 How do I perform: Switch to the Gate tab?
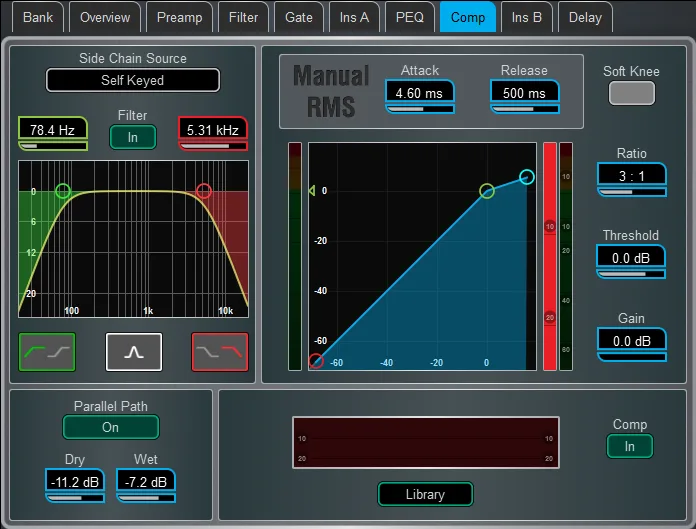coord(299,17)
